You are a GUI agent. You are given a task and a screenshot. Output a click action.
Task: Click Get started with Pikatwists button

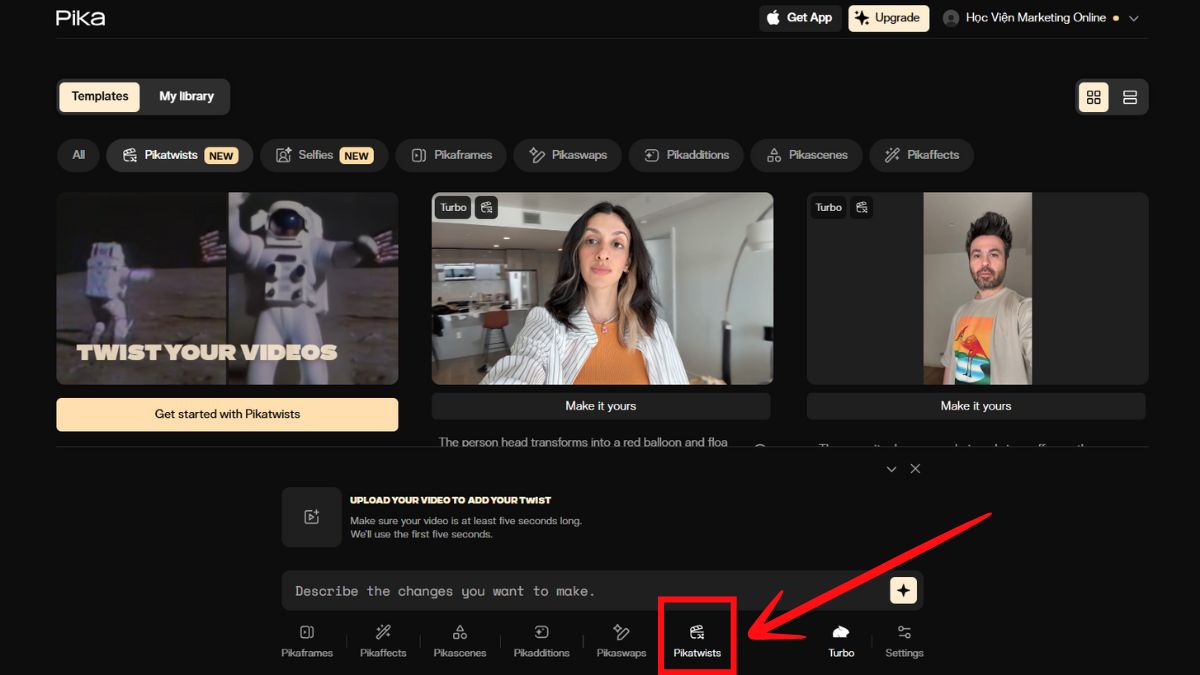tap(227, 414)
